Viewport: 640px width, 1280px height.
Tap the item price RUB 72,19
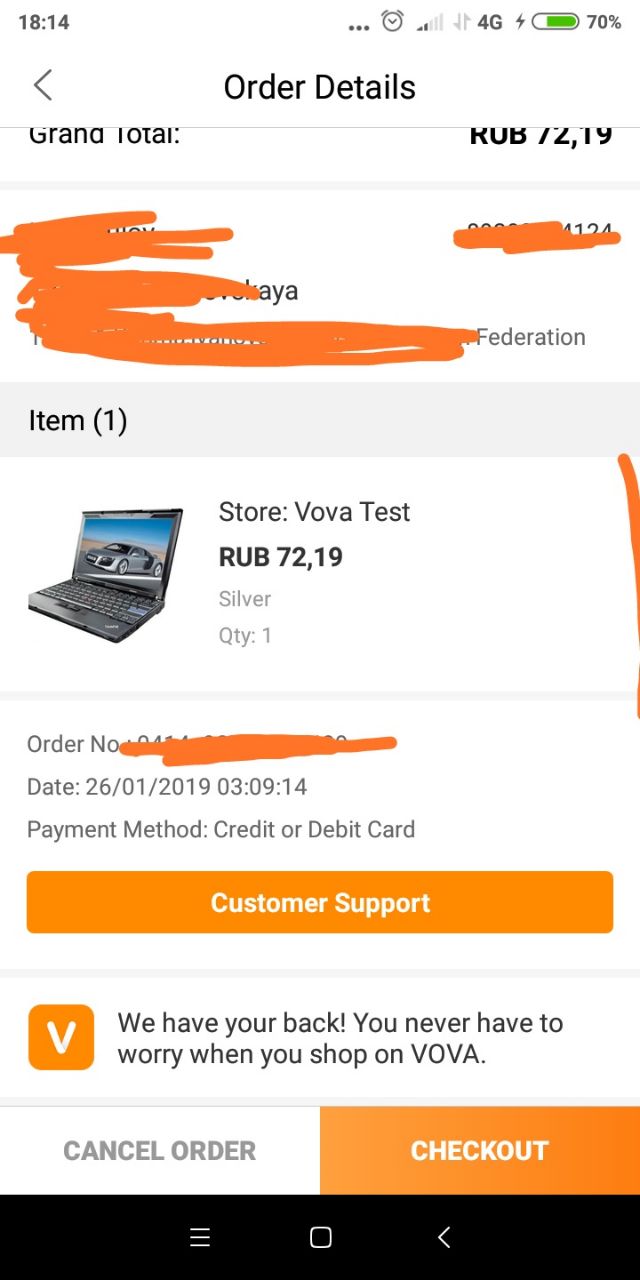pos(281,557)
